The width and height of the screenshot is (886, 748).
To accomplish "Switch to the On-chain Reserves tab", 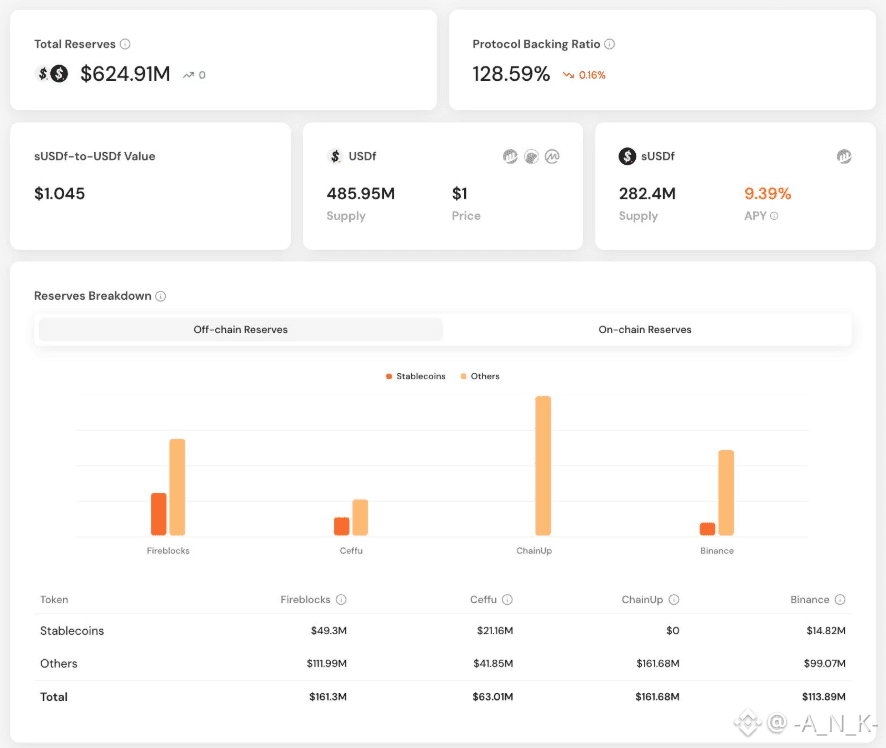I will tap(645, 329).
